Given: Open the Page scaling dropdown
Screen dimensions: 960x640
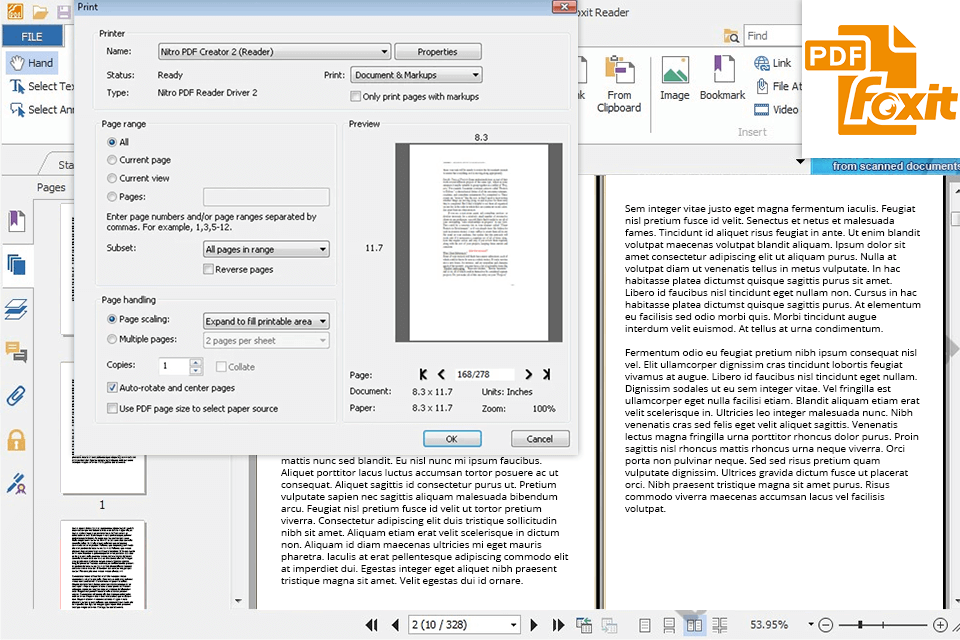Looking at the screenshot, I should click(266, 321).
